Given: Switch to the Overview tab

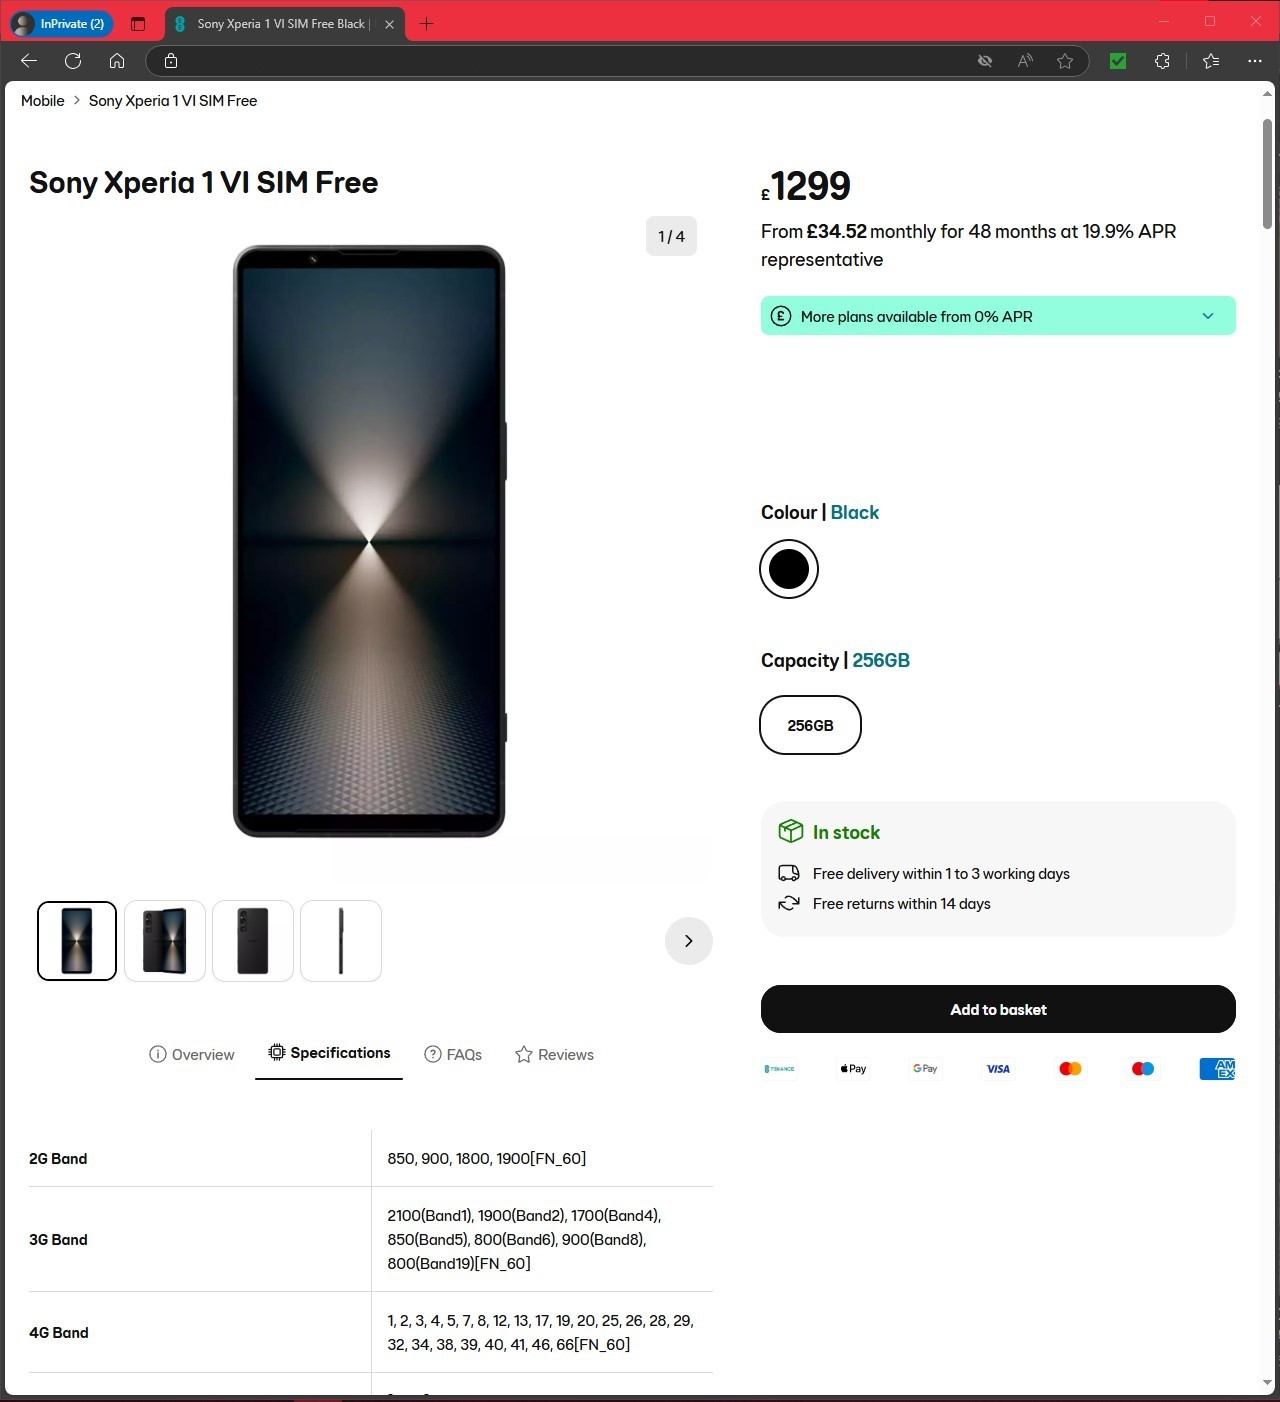Looking at the screenshot, I should pos(191,1055).
